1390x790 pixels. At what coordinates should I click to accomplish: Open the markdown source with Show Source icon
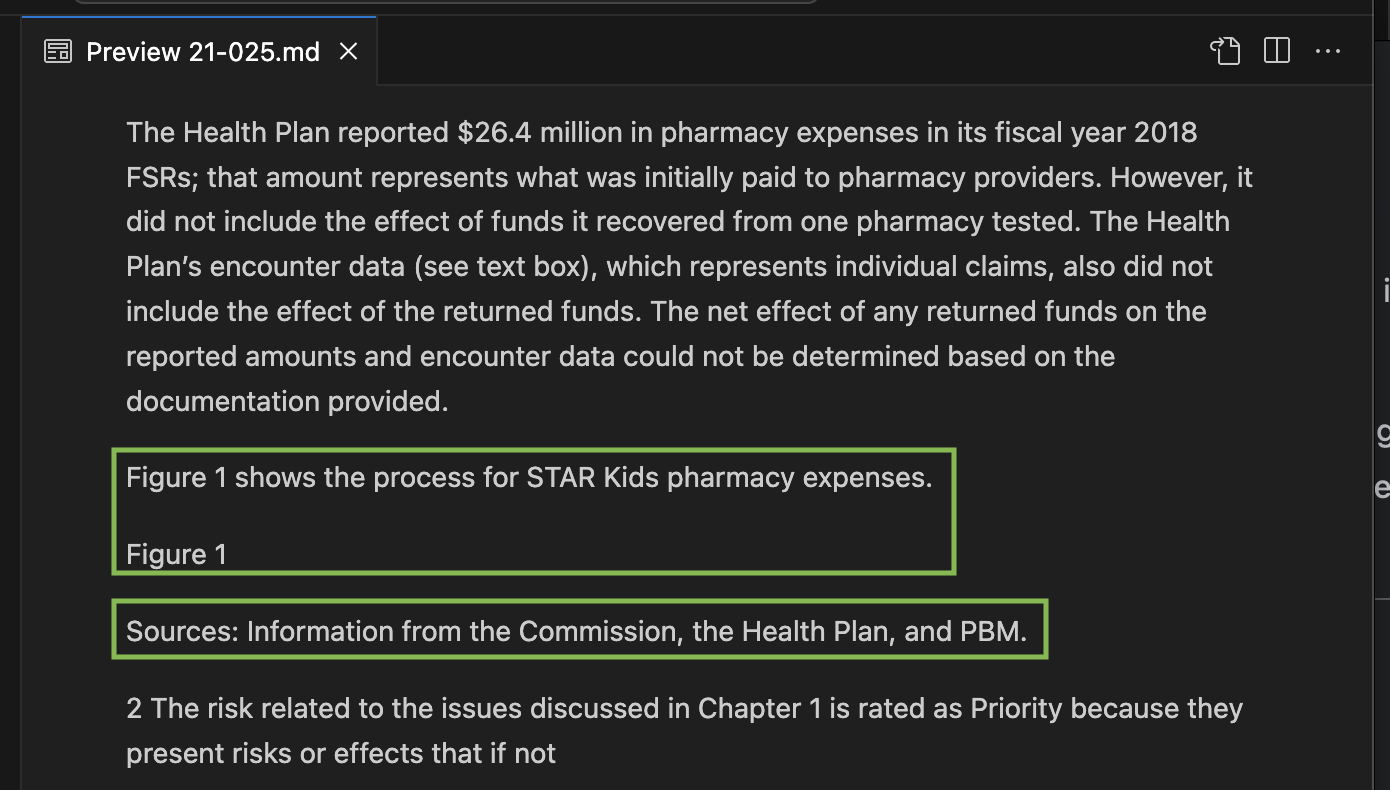pyautogui.click(x=1225, y=51)
